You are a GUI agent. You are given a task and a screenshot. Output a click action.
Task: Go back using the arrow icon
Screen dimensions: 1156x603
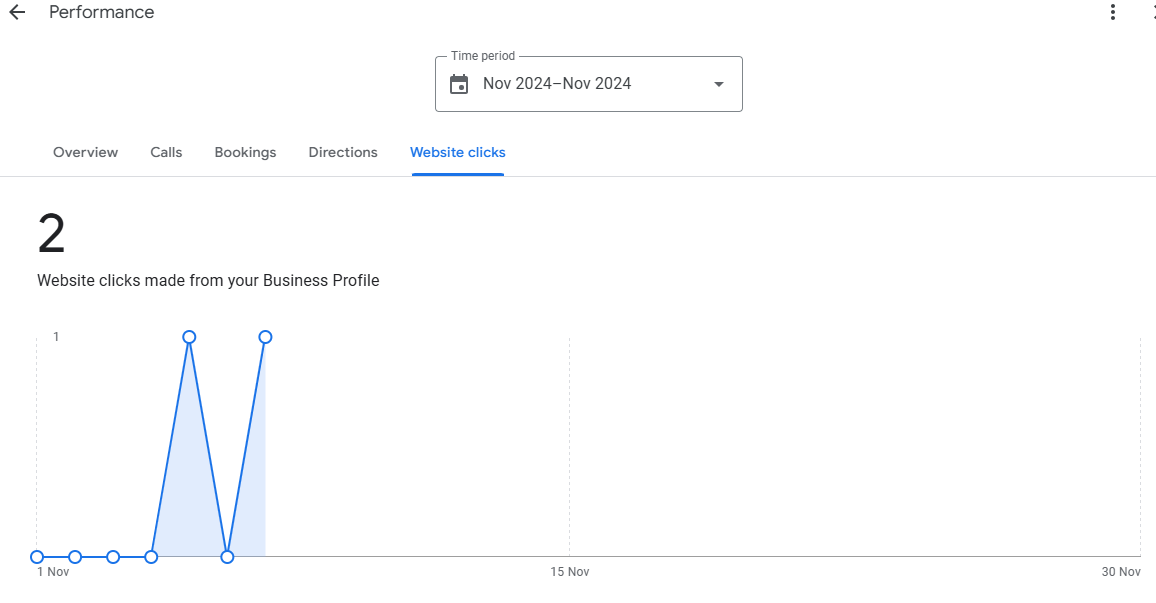click(17, 12)
